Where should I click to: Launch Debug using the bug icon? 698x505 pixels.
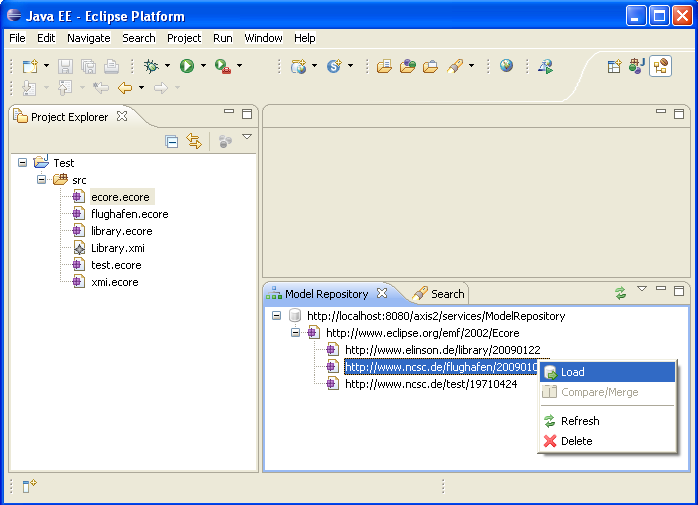pos(151,66)
